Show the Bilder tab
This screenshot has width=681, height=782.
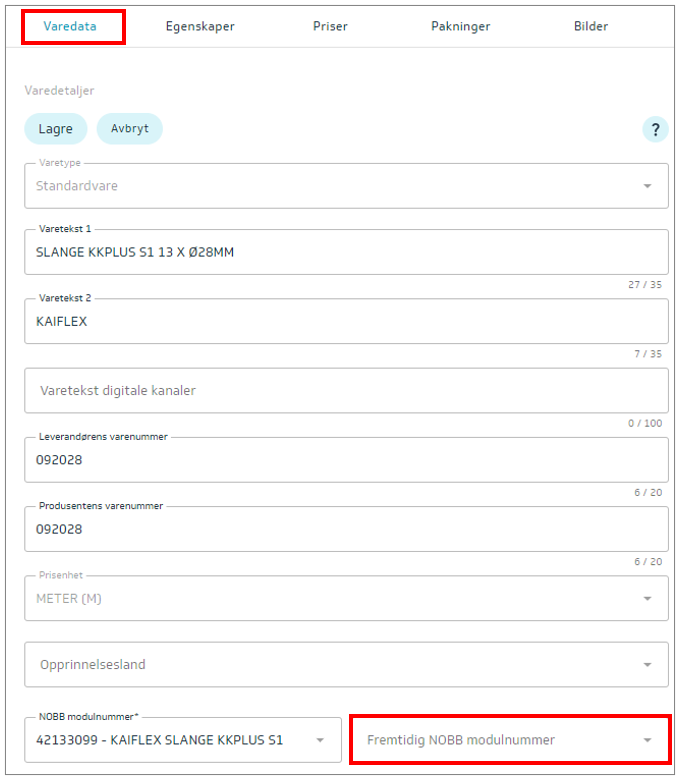[x=591, y=26]
